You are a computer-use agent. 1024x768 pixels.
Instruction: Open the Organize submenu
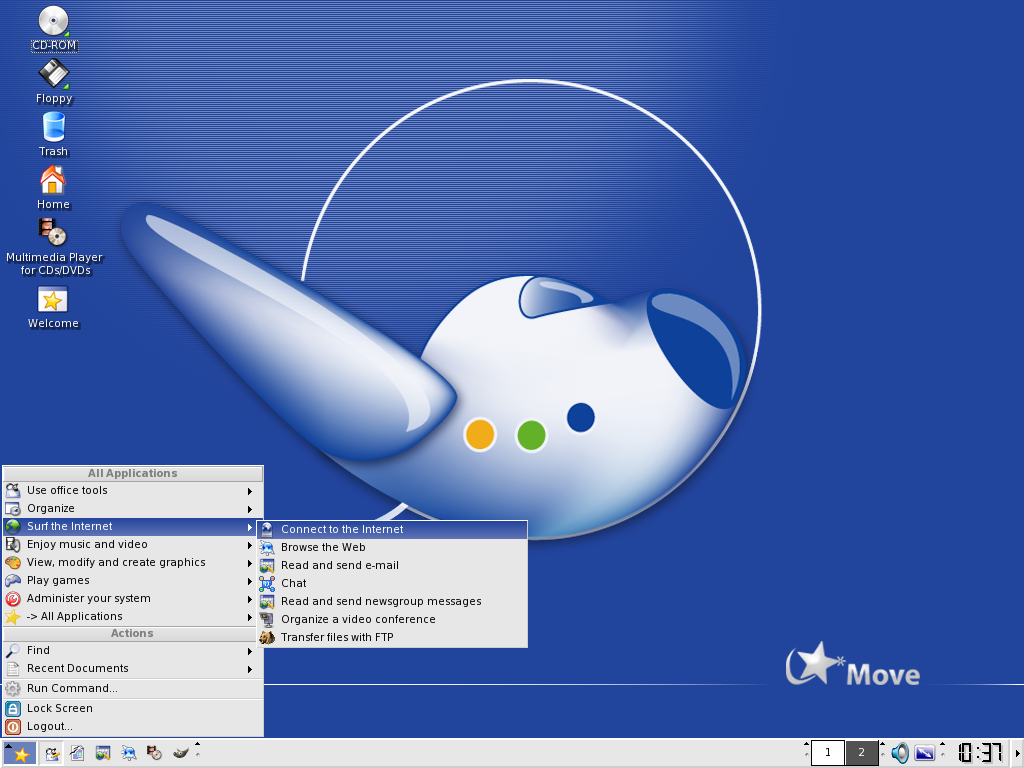click(133, 509)
